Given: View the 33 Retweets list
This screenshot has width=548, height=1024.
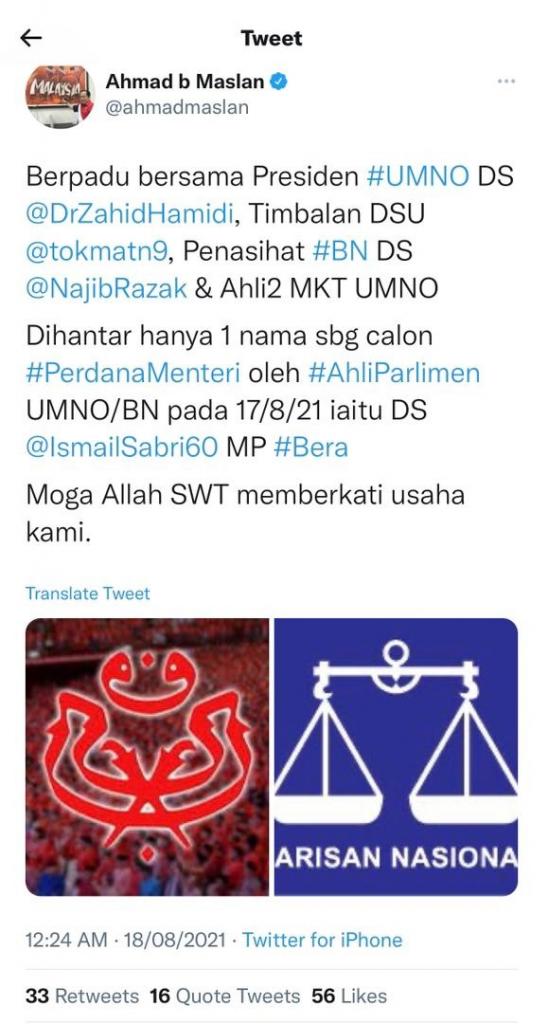Looking at the screenshot, I should tap(82, 997).
